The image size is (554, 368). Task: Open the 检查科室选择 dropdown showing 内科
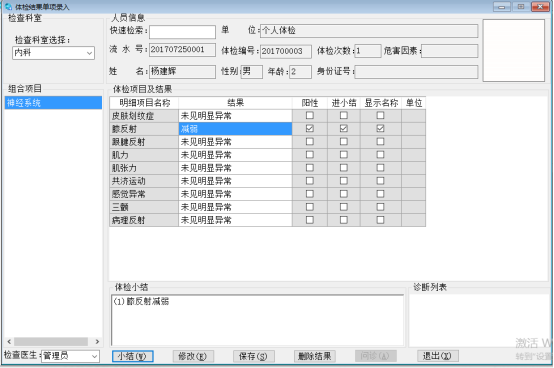53,53
